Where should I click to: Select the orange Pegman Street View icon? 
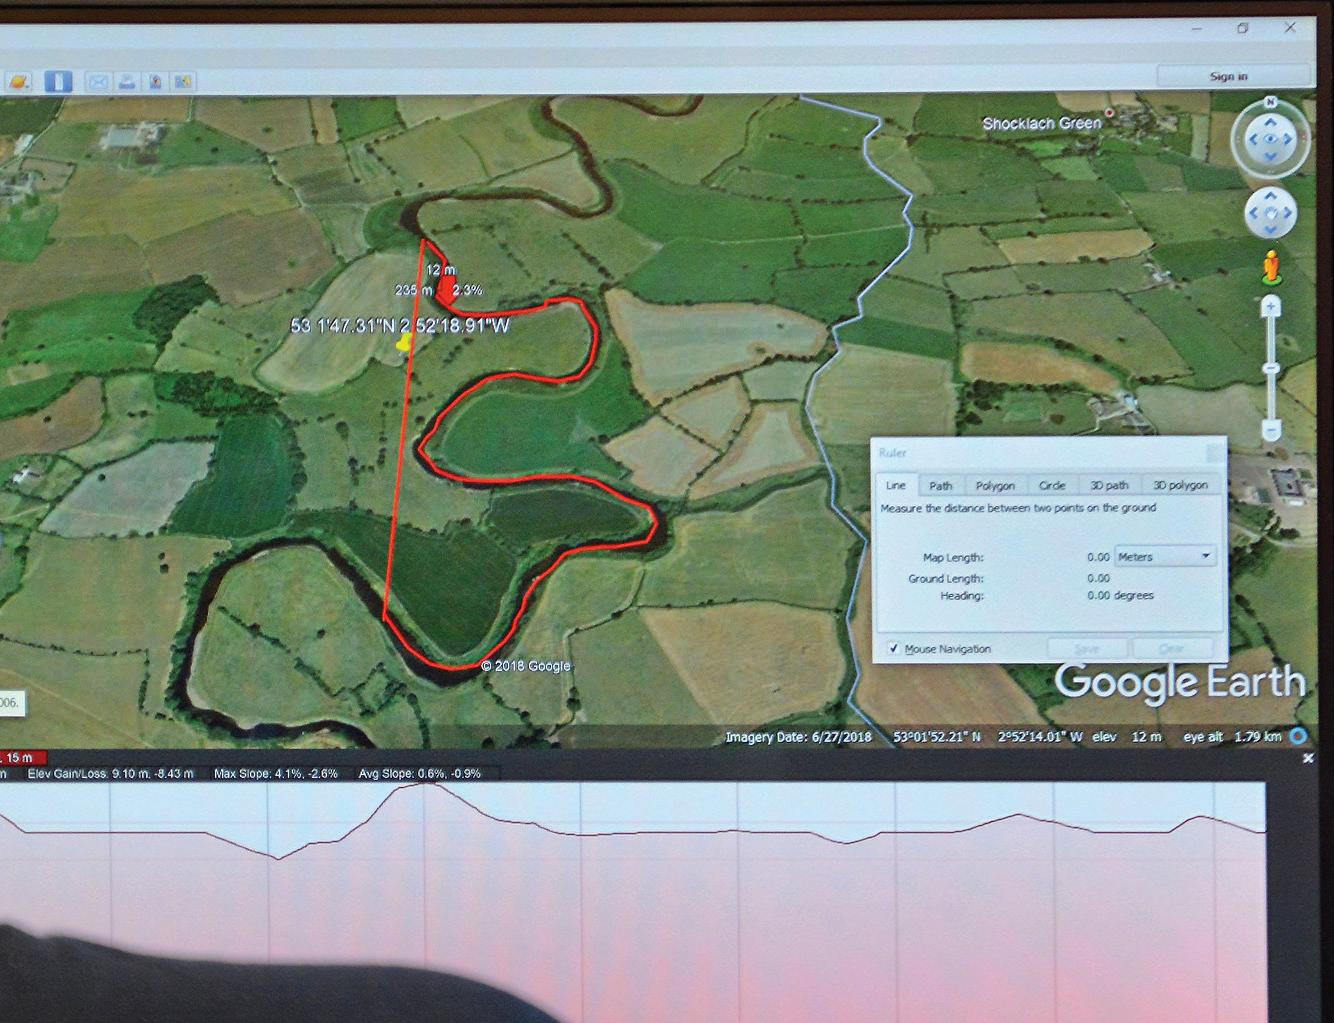tap(1271, 267)
